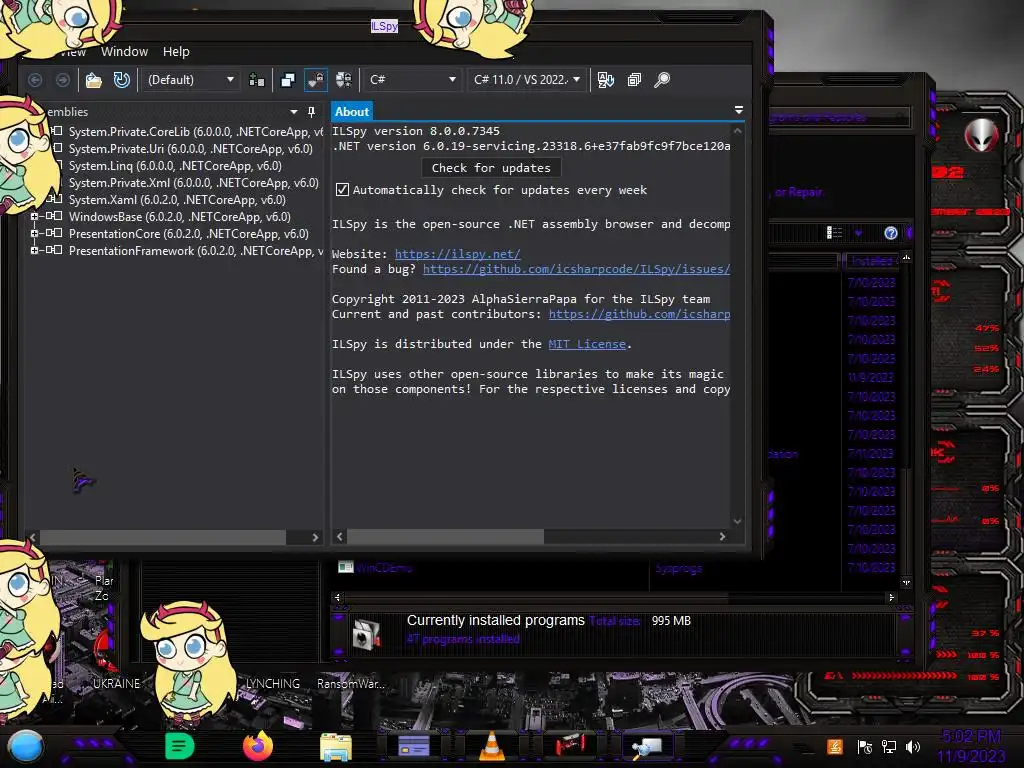Click the assembly tree horizontal scrollbar thumb
The width and height of the screenshot is (1024, 768).
pos(163,537)
